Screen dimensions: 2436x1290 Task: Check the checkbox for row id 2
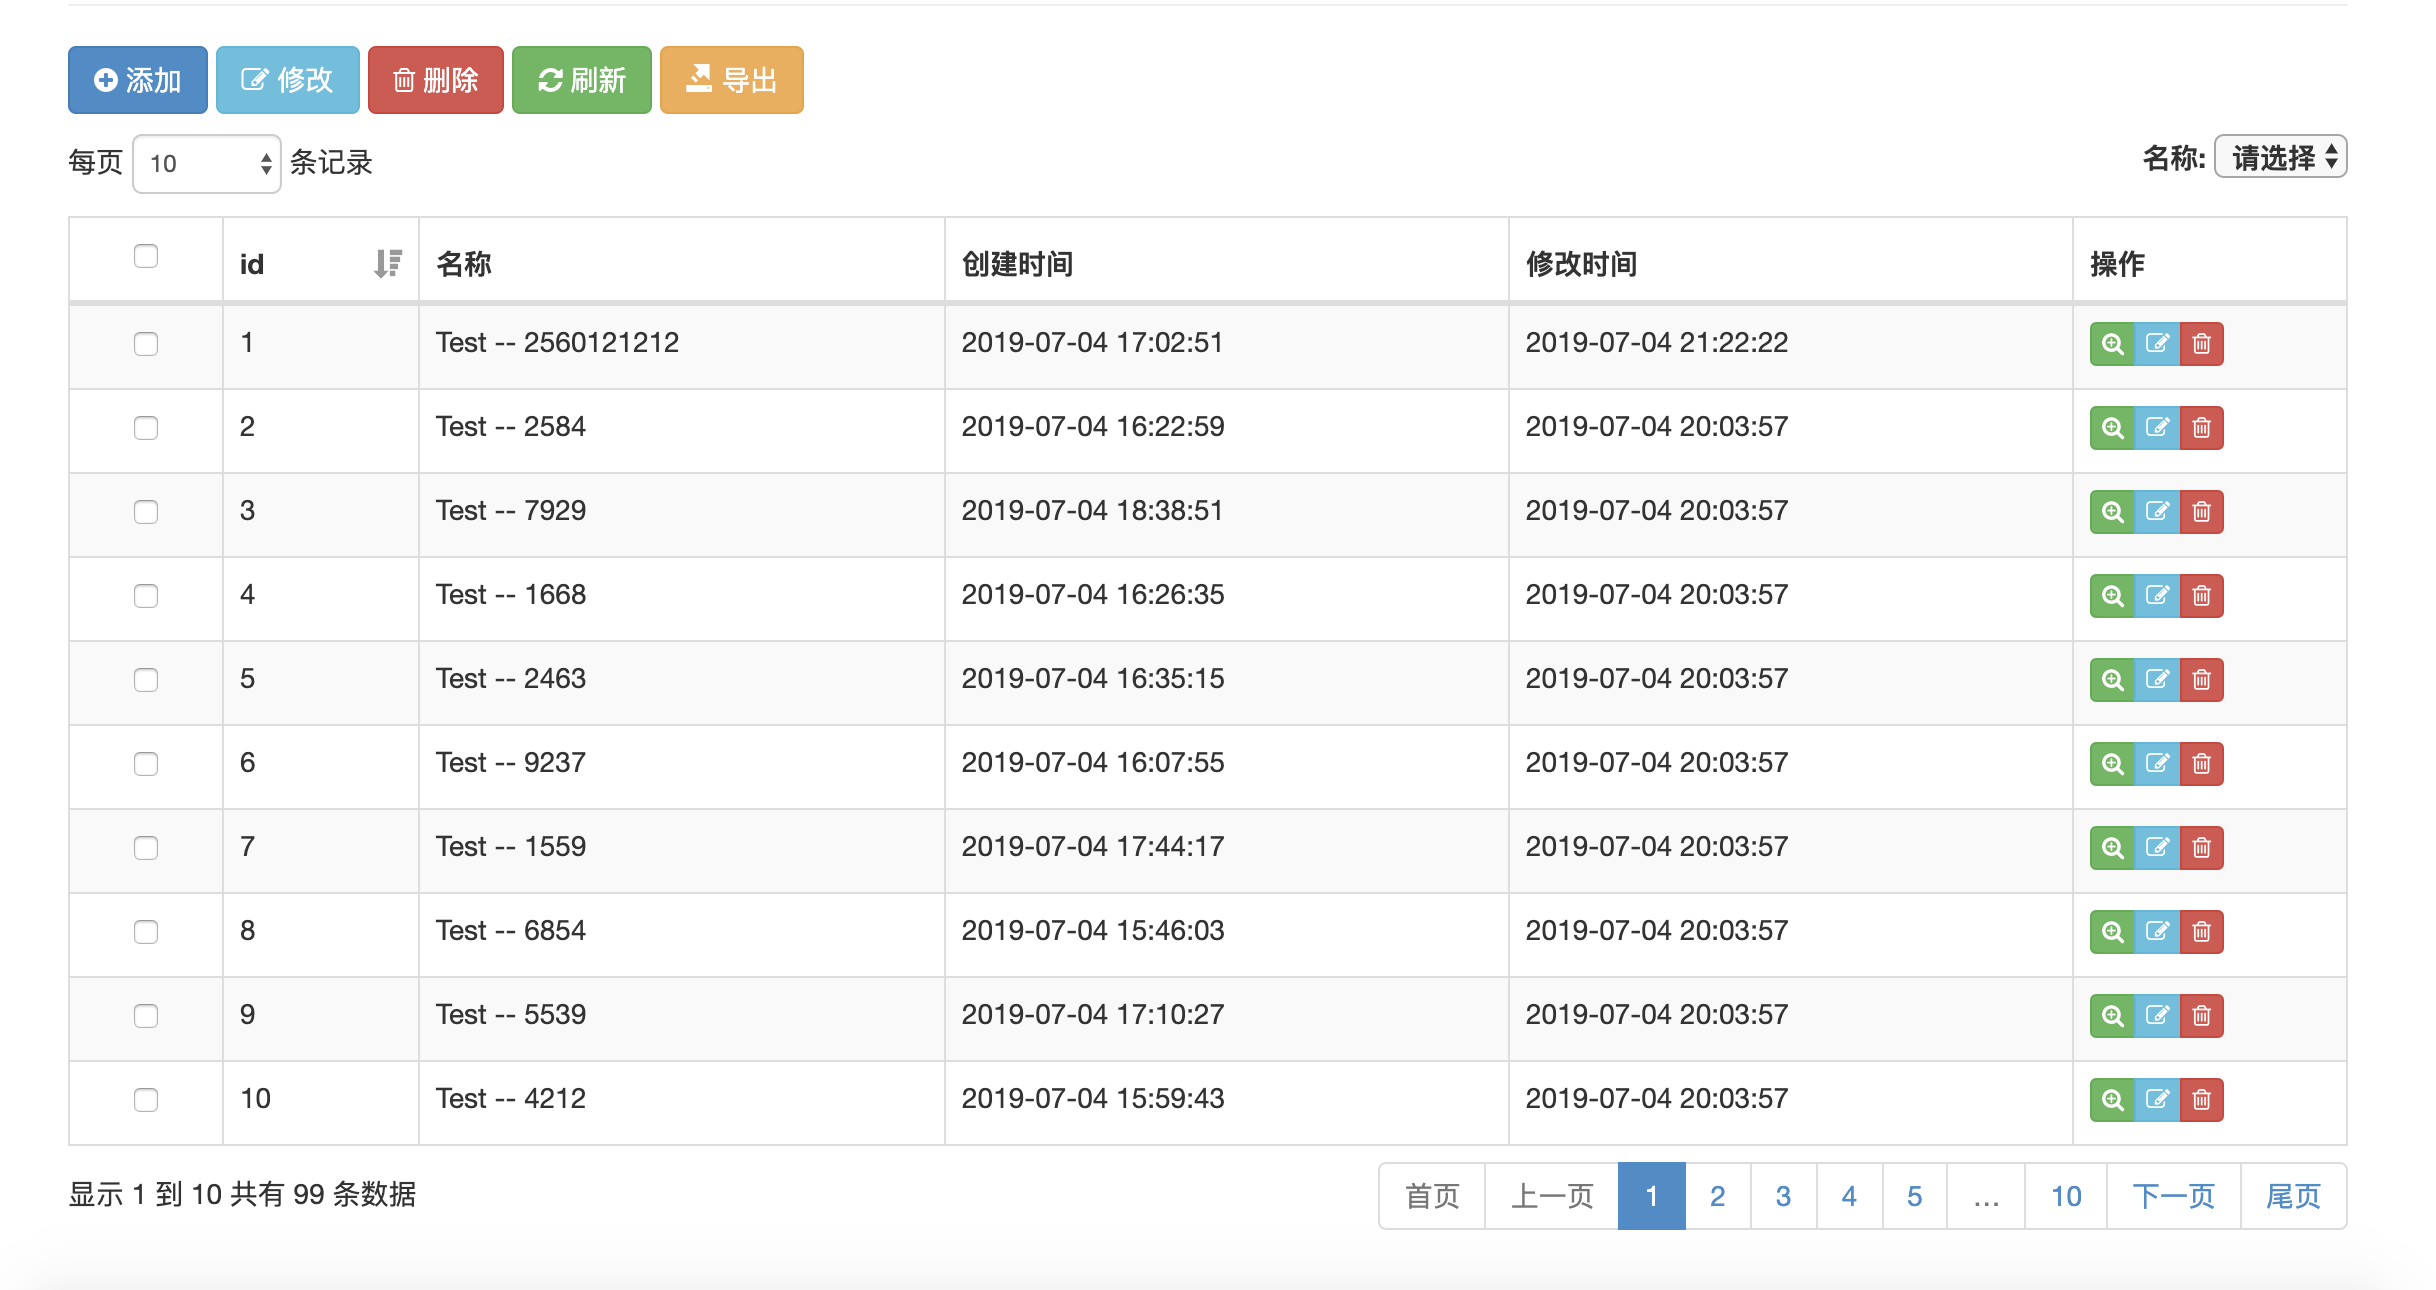point(146,428)
